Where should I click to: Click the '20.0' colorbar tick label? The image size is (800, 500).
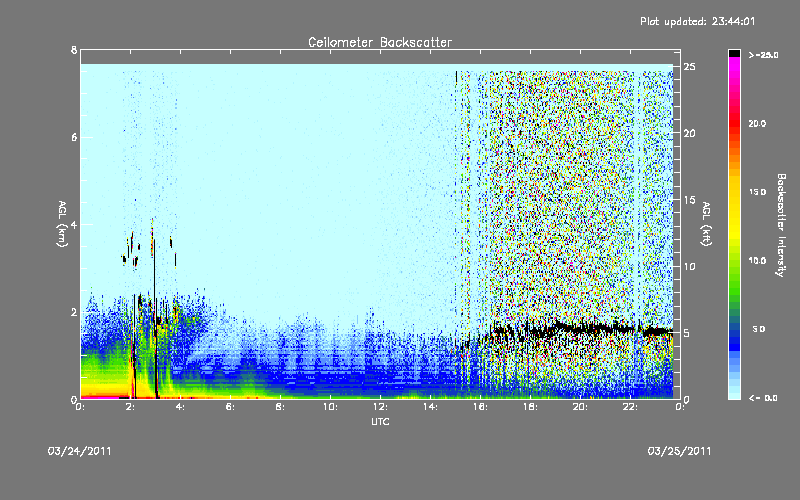pyautogui.click(x=757, y=123)
